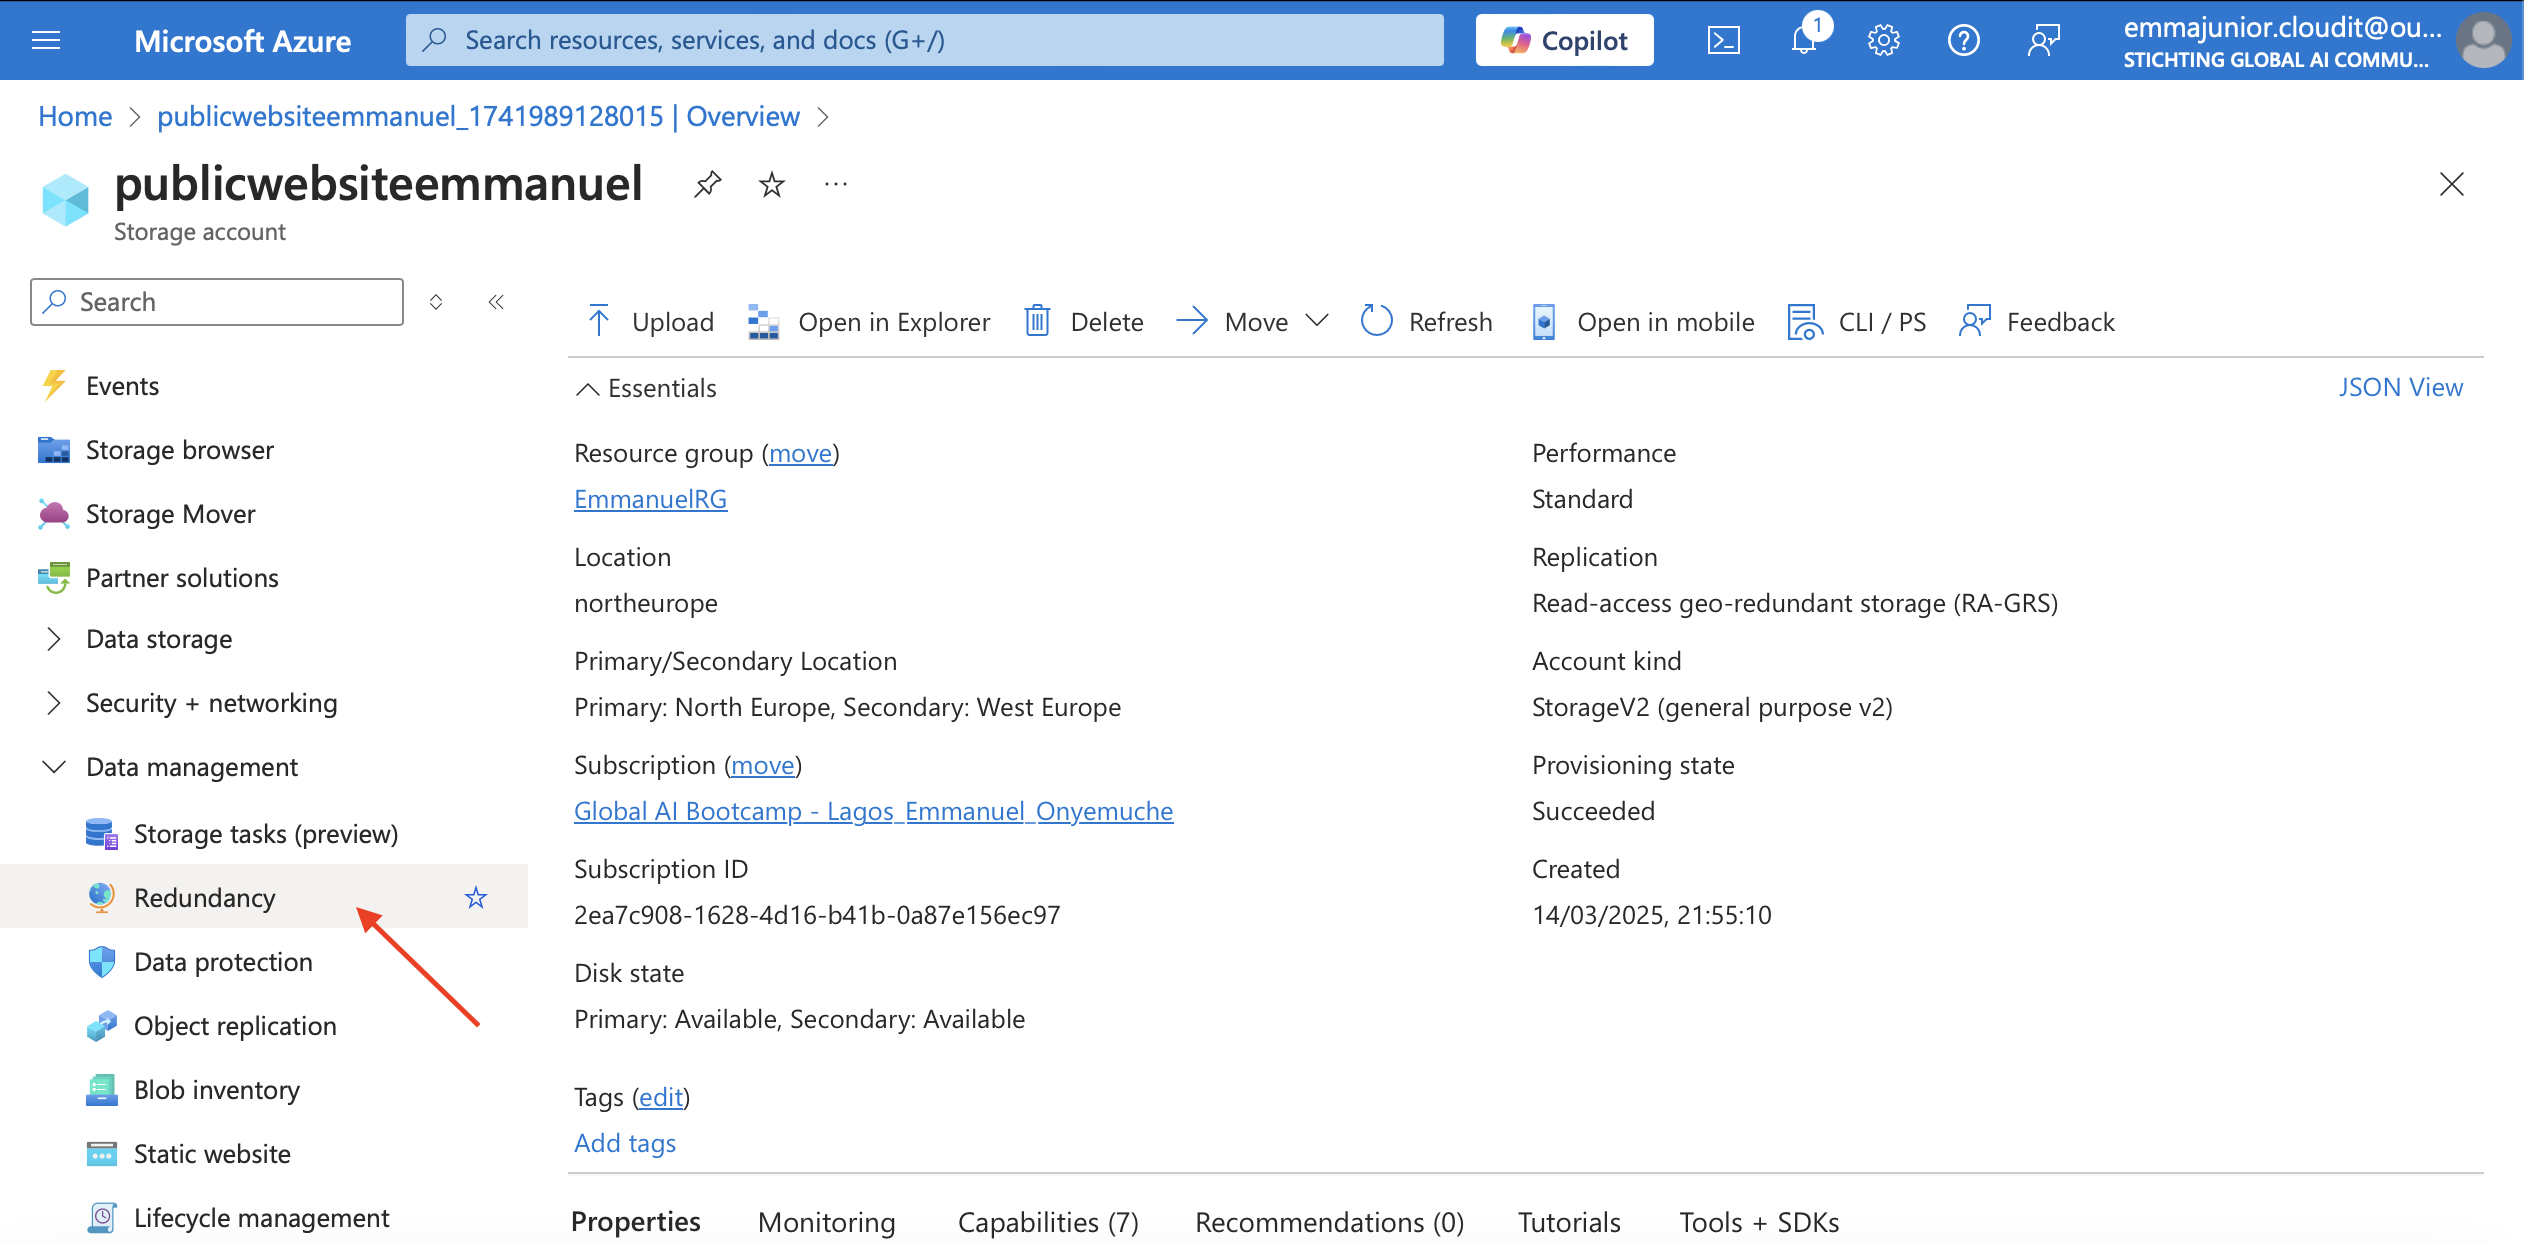The width and height of the screenshot is (2524, 1243).
Task: Click the Storage tasks (preview) icon
Action: [x=101, y=833]
